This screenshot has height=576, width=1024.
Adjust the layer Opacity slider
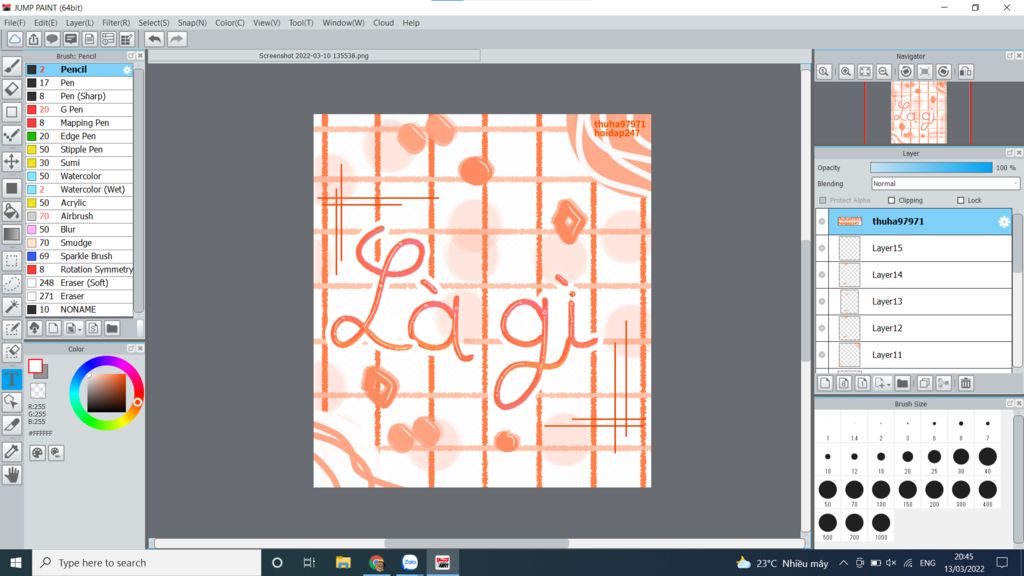(x=931, y=168)
